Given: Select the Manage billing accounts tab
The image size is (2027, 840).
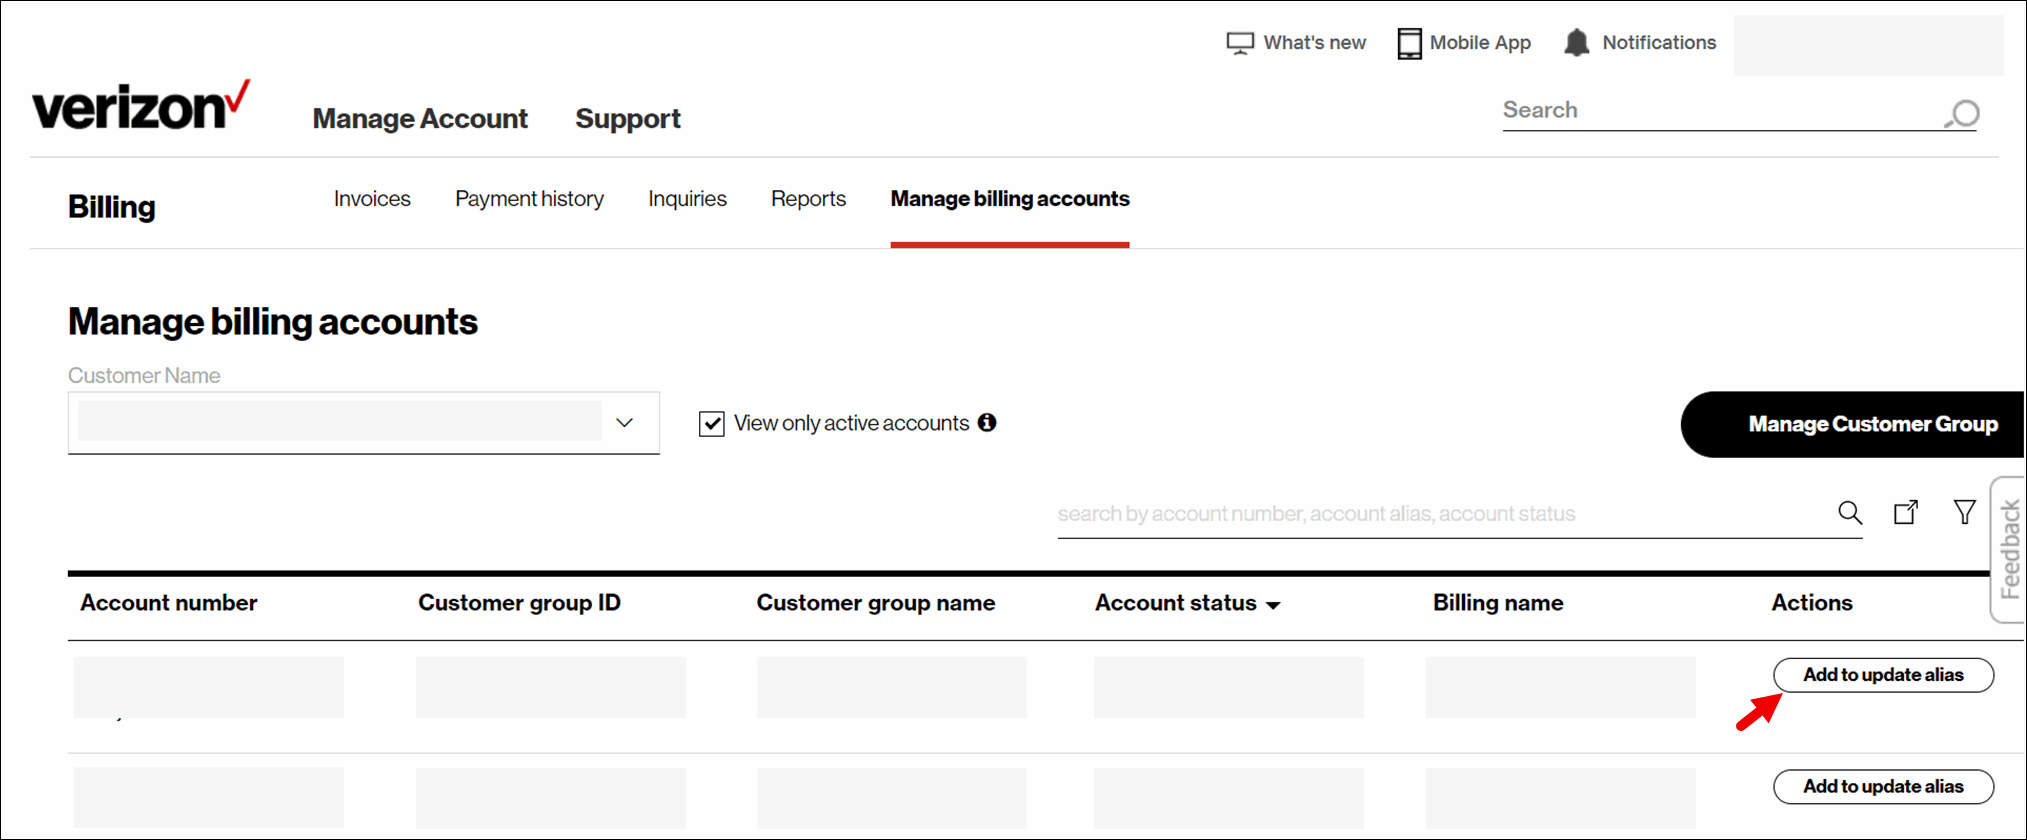Looking at the screenshot, I should (x=1010, y=199).
